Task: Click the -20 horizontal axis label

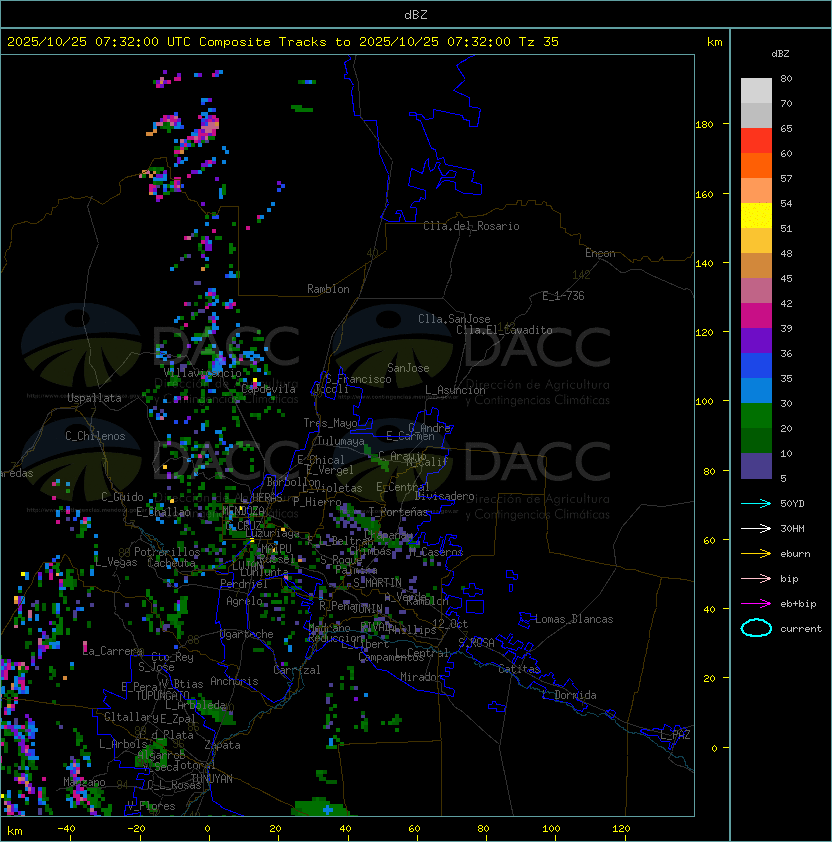Action: 136,829
